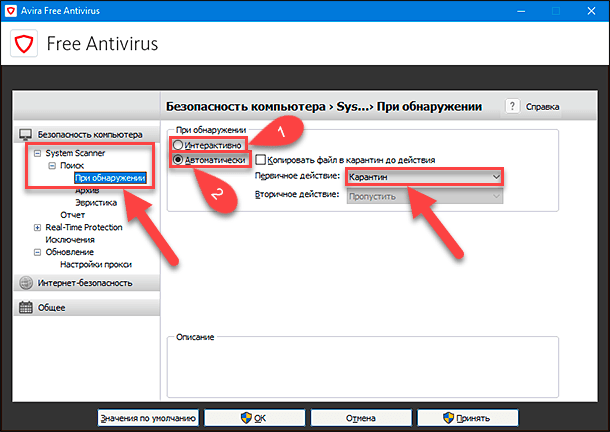Apply changes with the Принять button

click(468, 418)
